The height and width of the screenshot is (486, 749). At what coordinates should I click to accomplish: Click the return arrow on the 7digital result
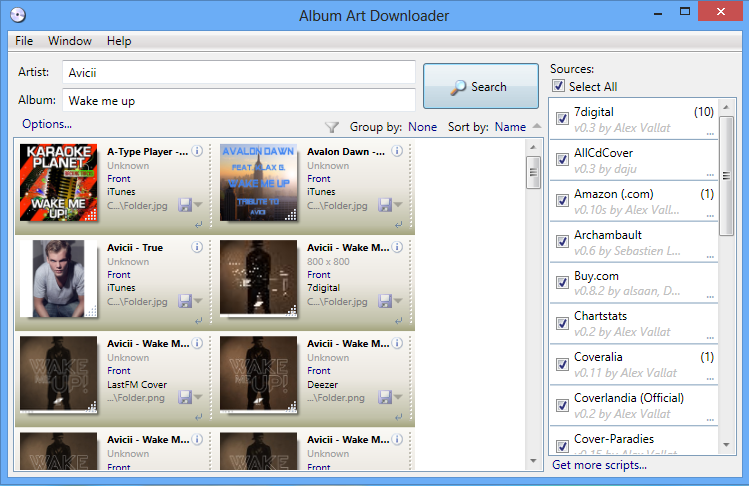coord(398,321)
